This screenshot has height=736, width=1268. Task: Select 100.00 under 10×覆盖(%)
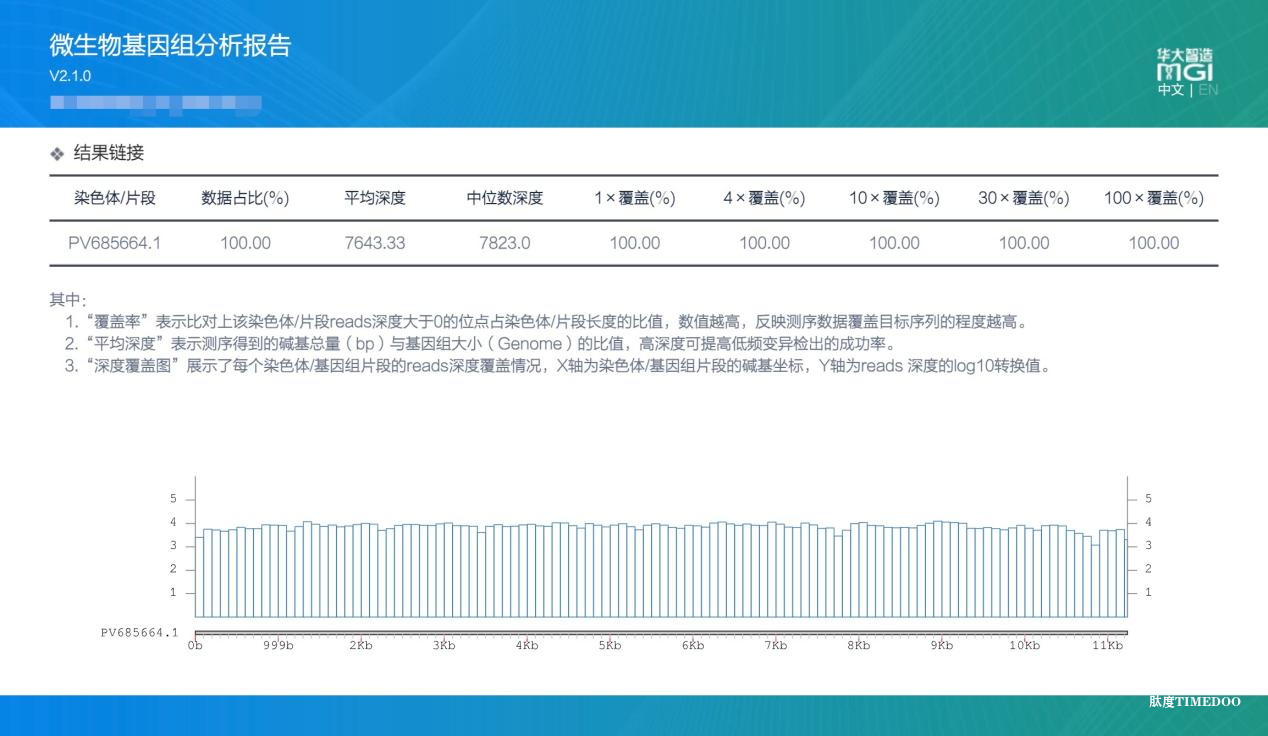click(894, 243)
